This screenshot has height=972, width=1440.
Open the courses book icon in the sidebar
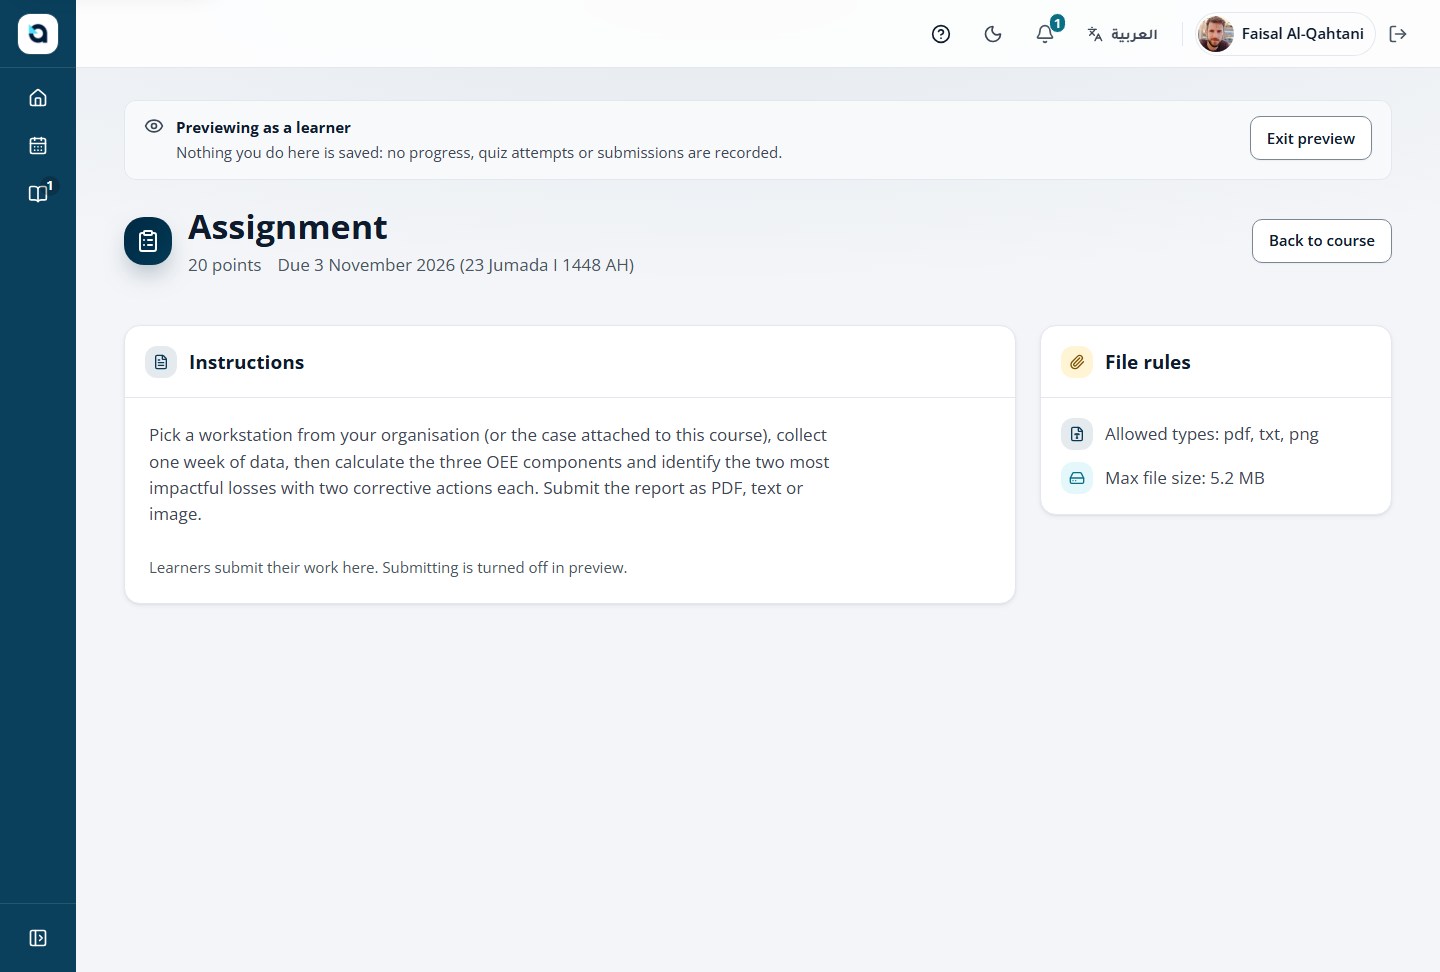tap(38, 194)
